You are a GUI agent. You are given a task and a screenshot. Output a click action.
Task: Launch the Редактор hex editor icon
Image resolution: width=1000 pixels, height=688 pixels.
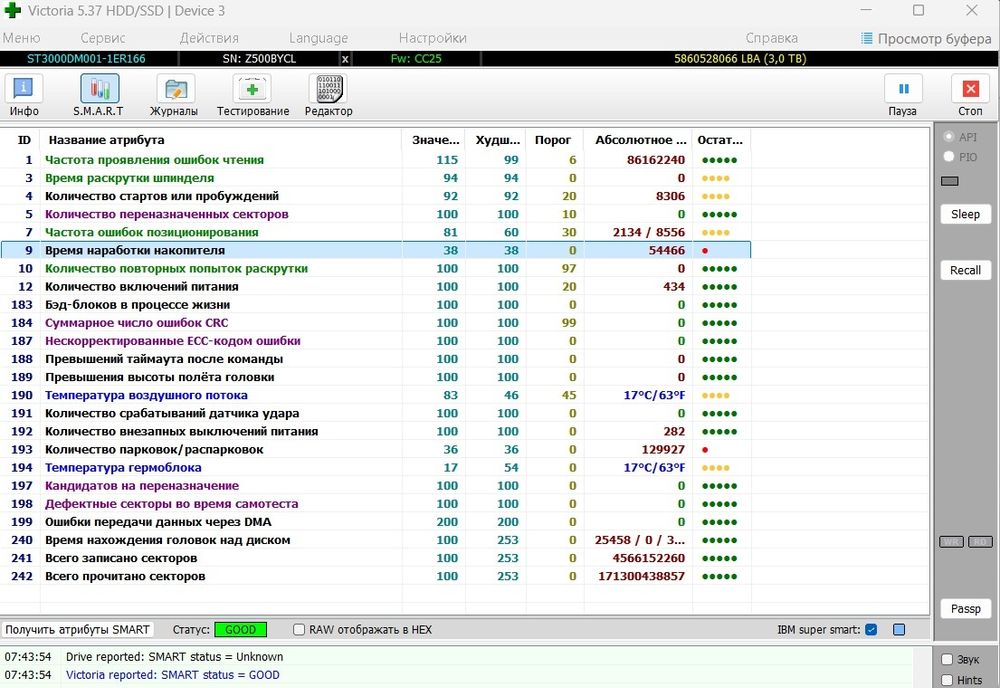click(x=328, y=94)
